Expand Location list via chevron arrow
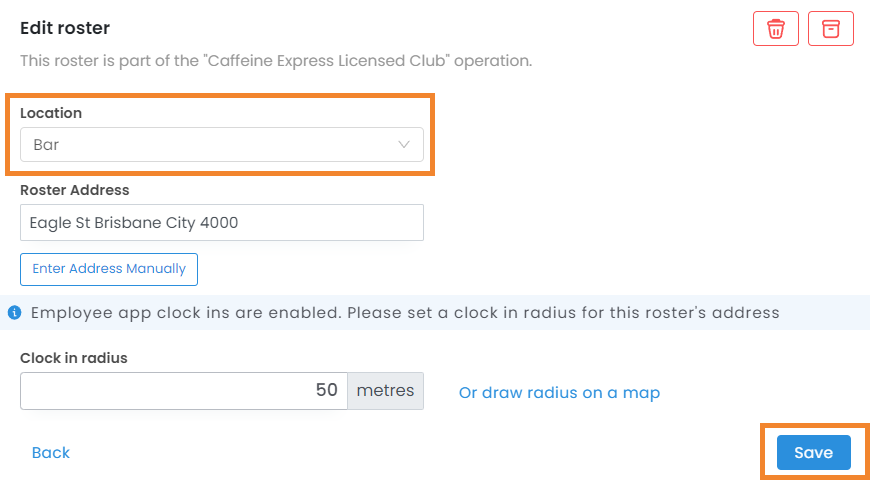The width and height of the screenshot is (870, 480). [x=404, y=145]
